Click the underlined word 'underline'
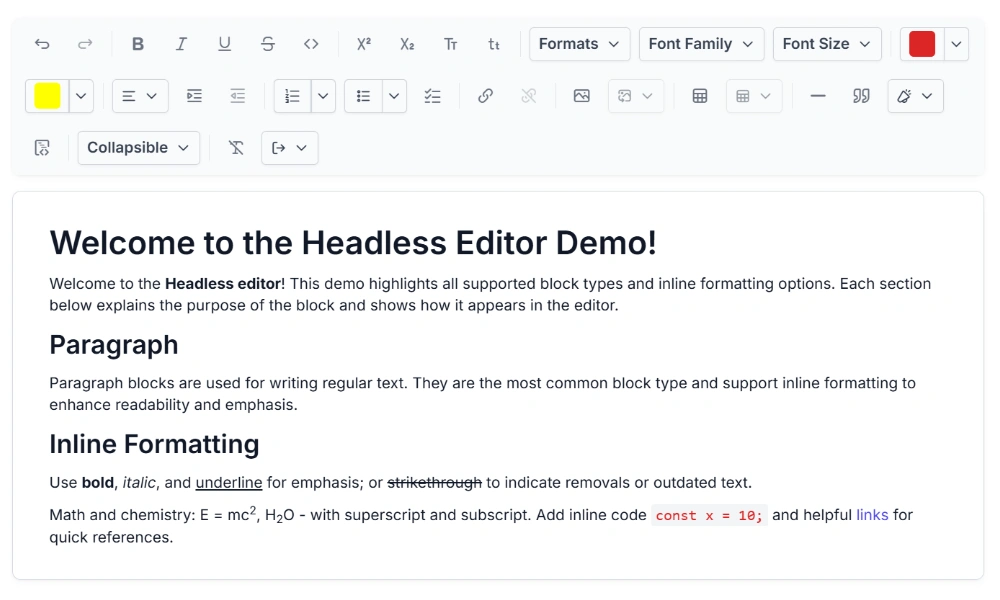This screenshot has width=1000, height=600. 229,483
